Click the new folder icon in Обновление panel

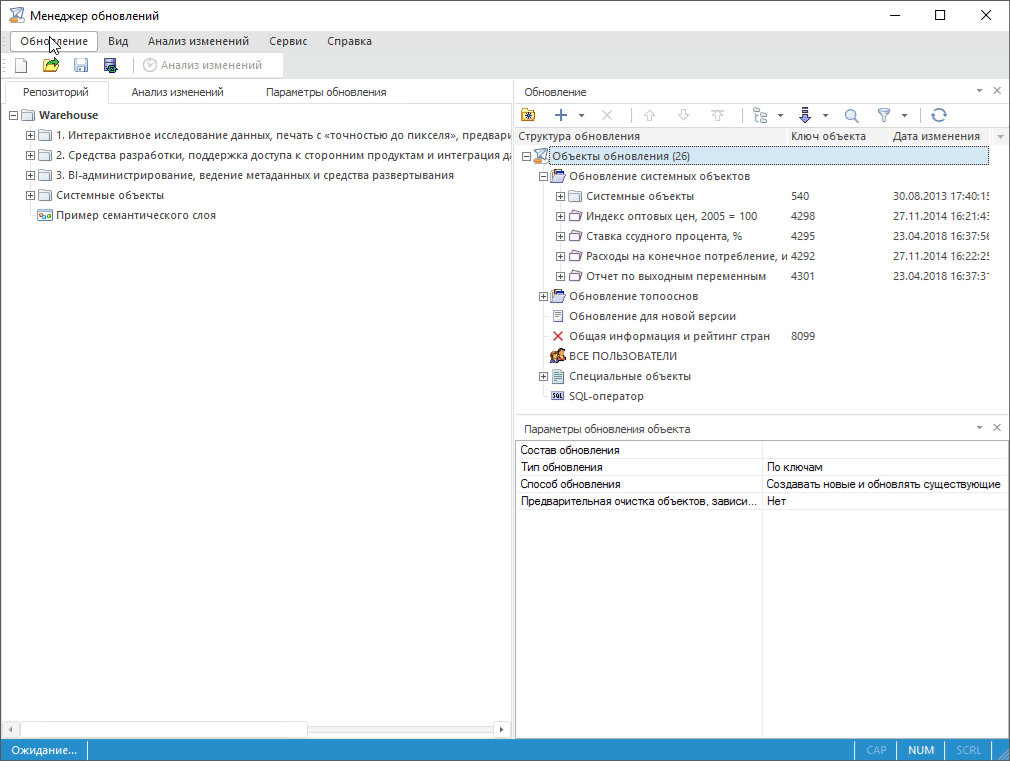(x=528, y=115)
